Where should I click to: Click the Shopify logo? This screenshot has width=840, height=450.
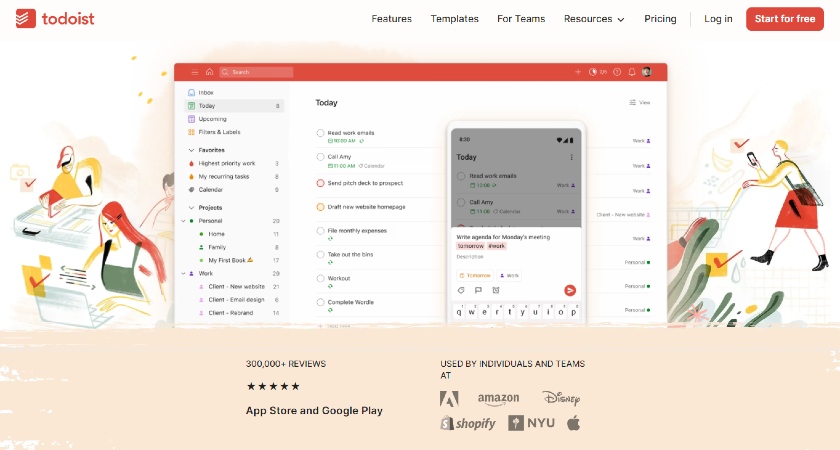pos(468,423)
